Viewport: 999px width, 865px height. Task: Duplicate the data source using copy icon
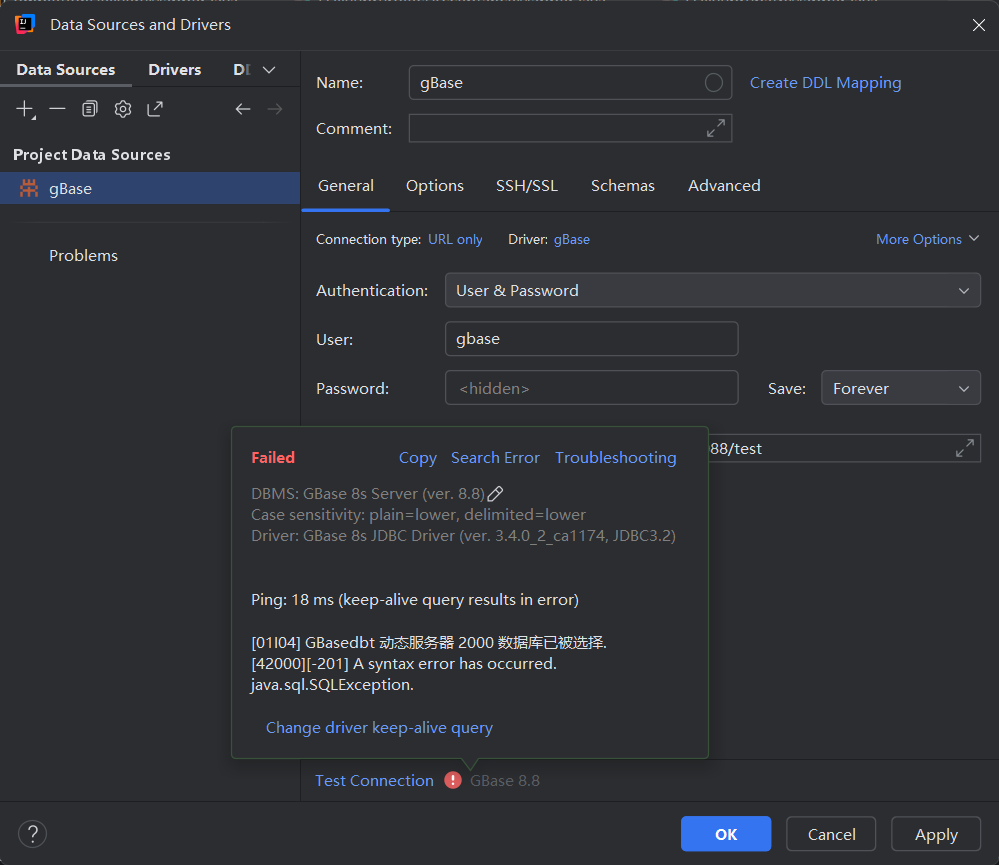click(90, 109)
